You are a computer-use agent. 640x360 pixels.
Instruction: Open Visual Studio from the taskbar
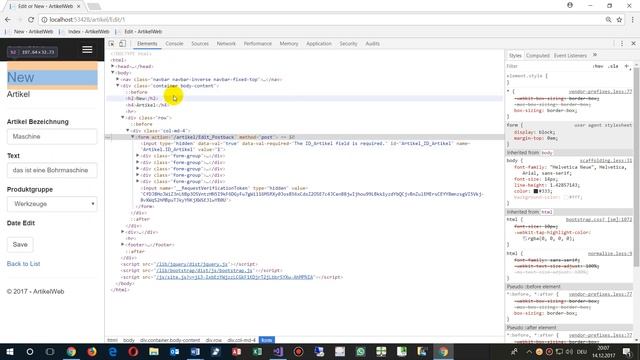[278, 351]
